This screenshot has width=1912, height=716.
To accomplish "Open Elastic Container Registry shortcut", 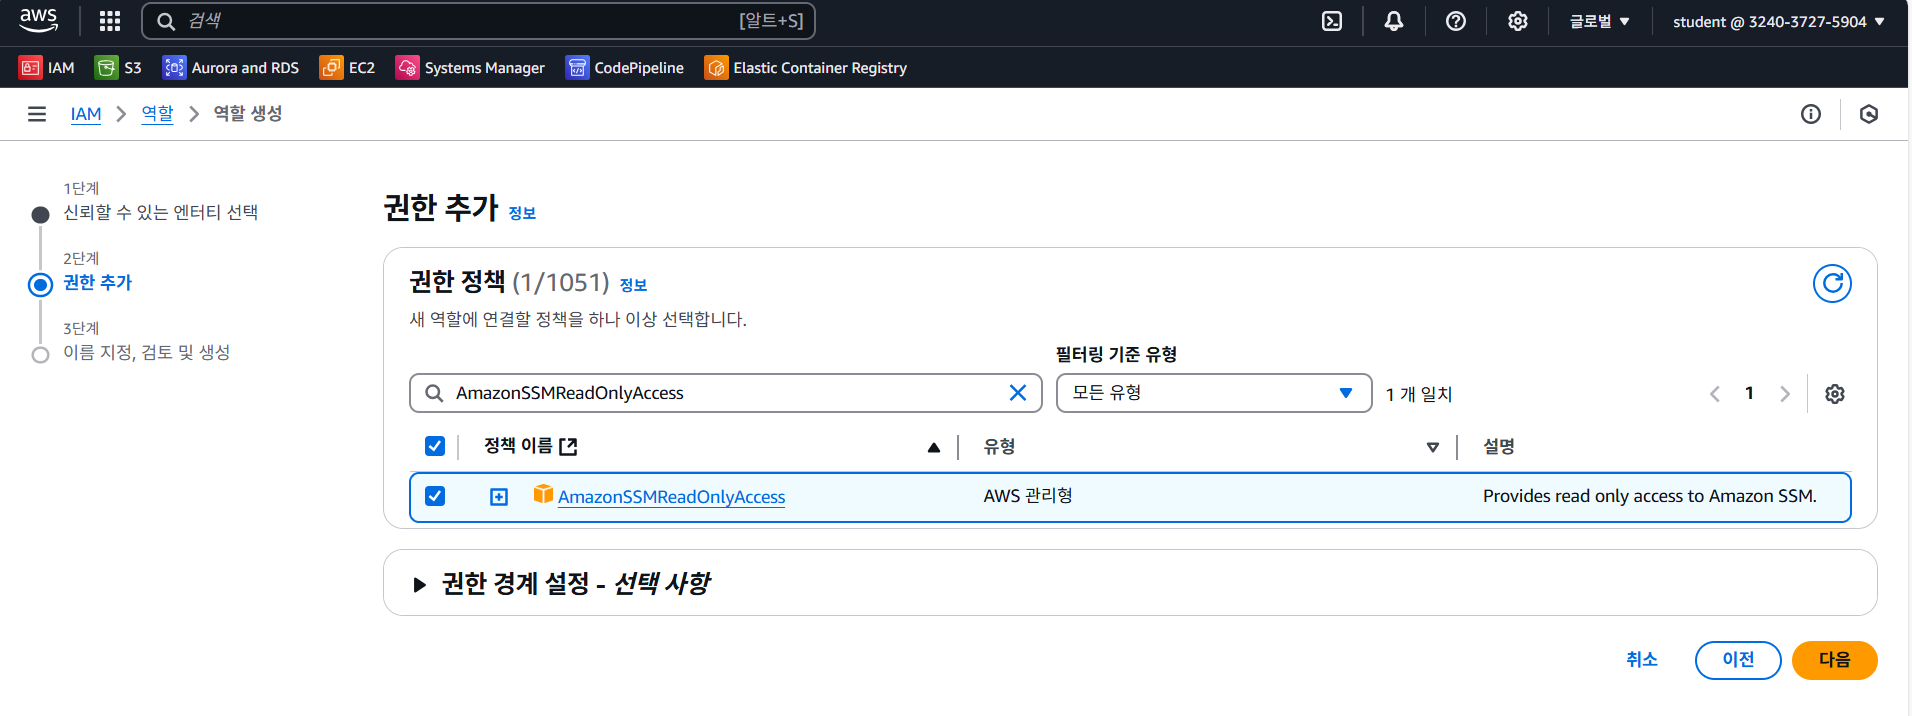I will tap(806, 67).
